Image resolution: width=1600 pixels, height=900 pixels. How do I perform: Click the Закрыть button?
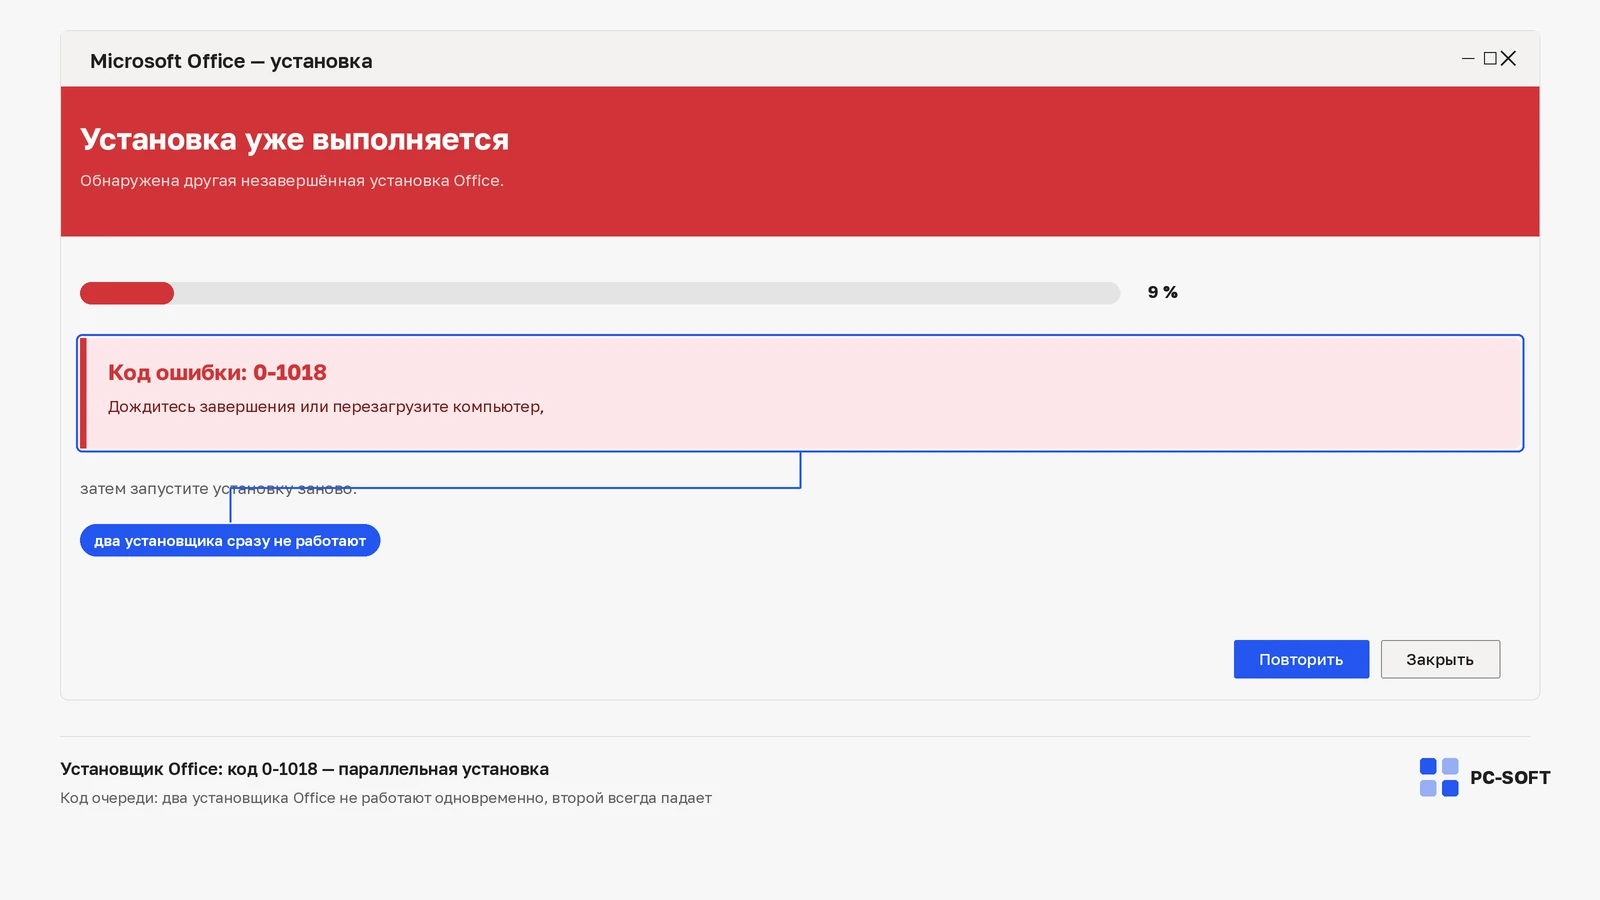(1440, 659)
